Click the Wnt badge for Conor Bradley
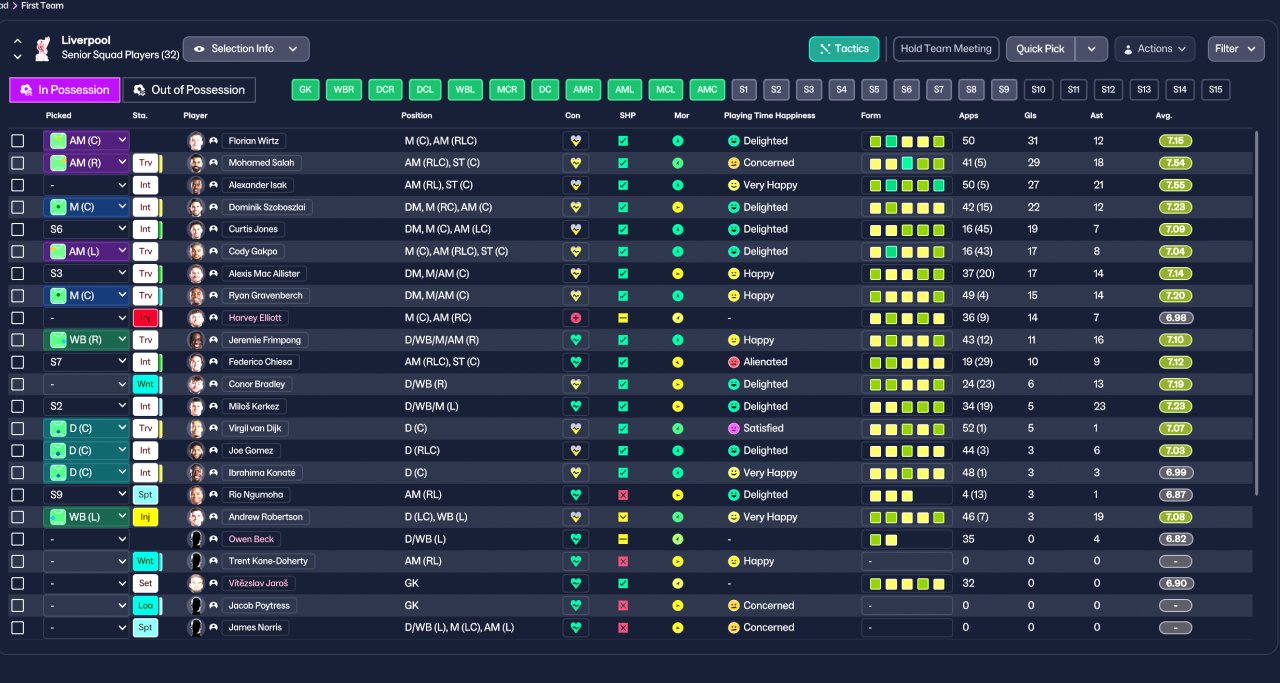This screenshot has height=683, width=1280. [x=145, y=384]
